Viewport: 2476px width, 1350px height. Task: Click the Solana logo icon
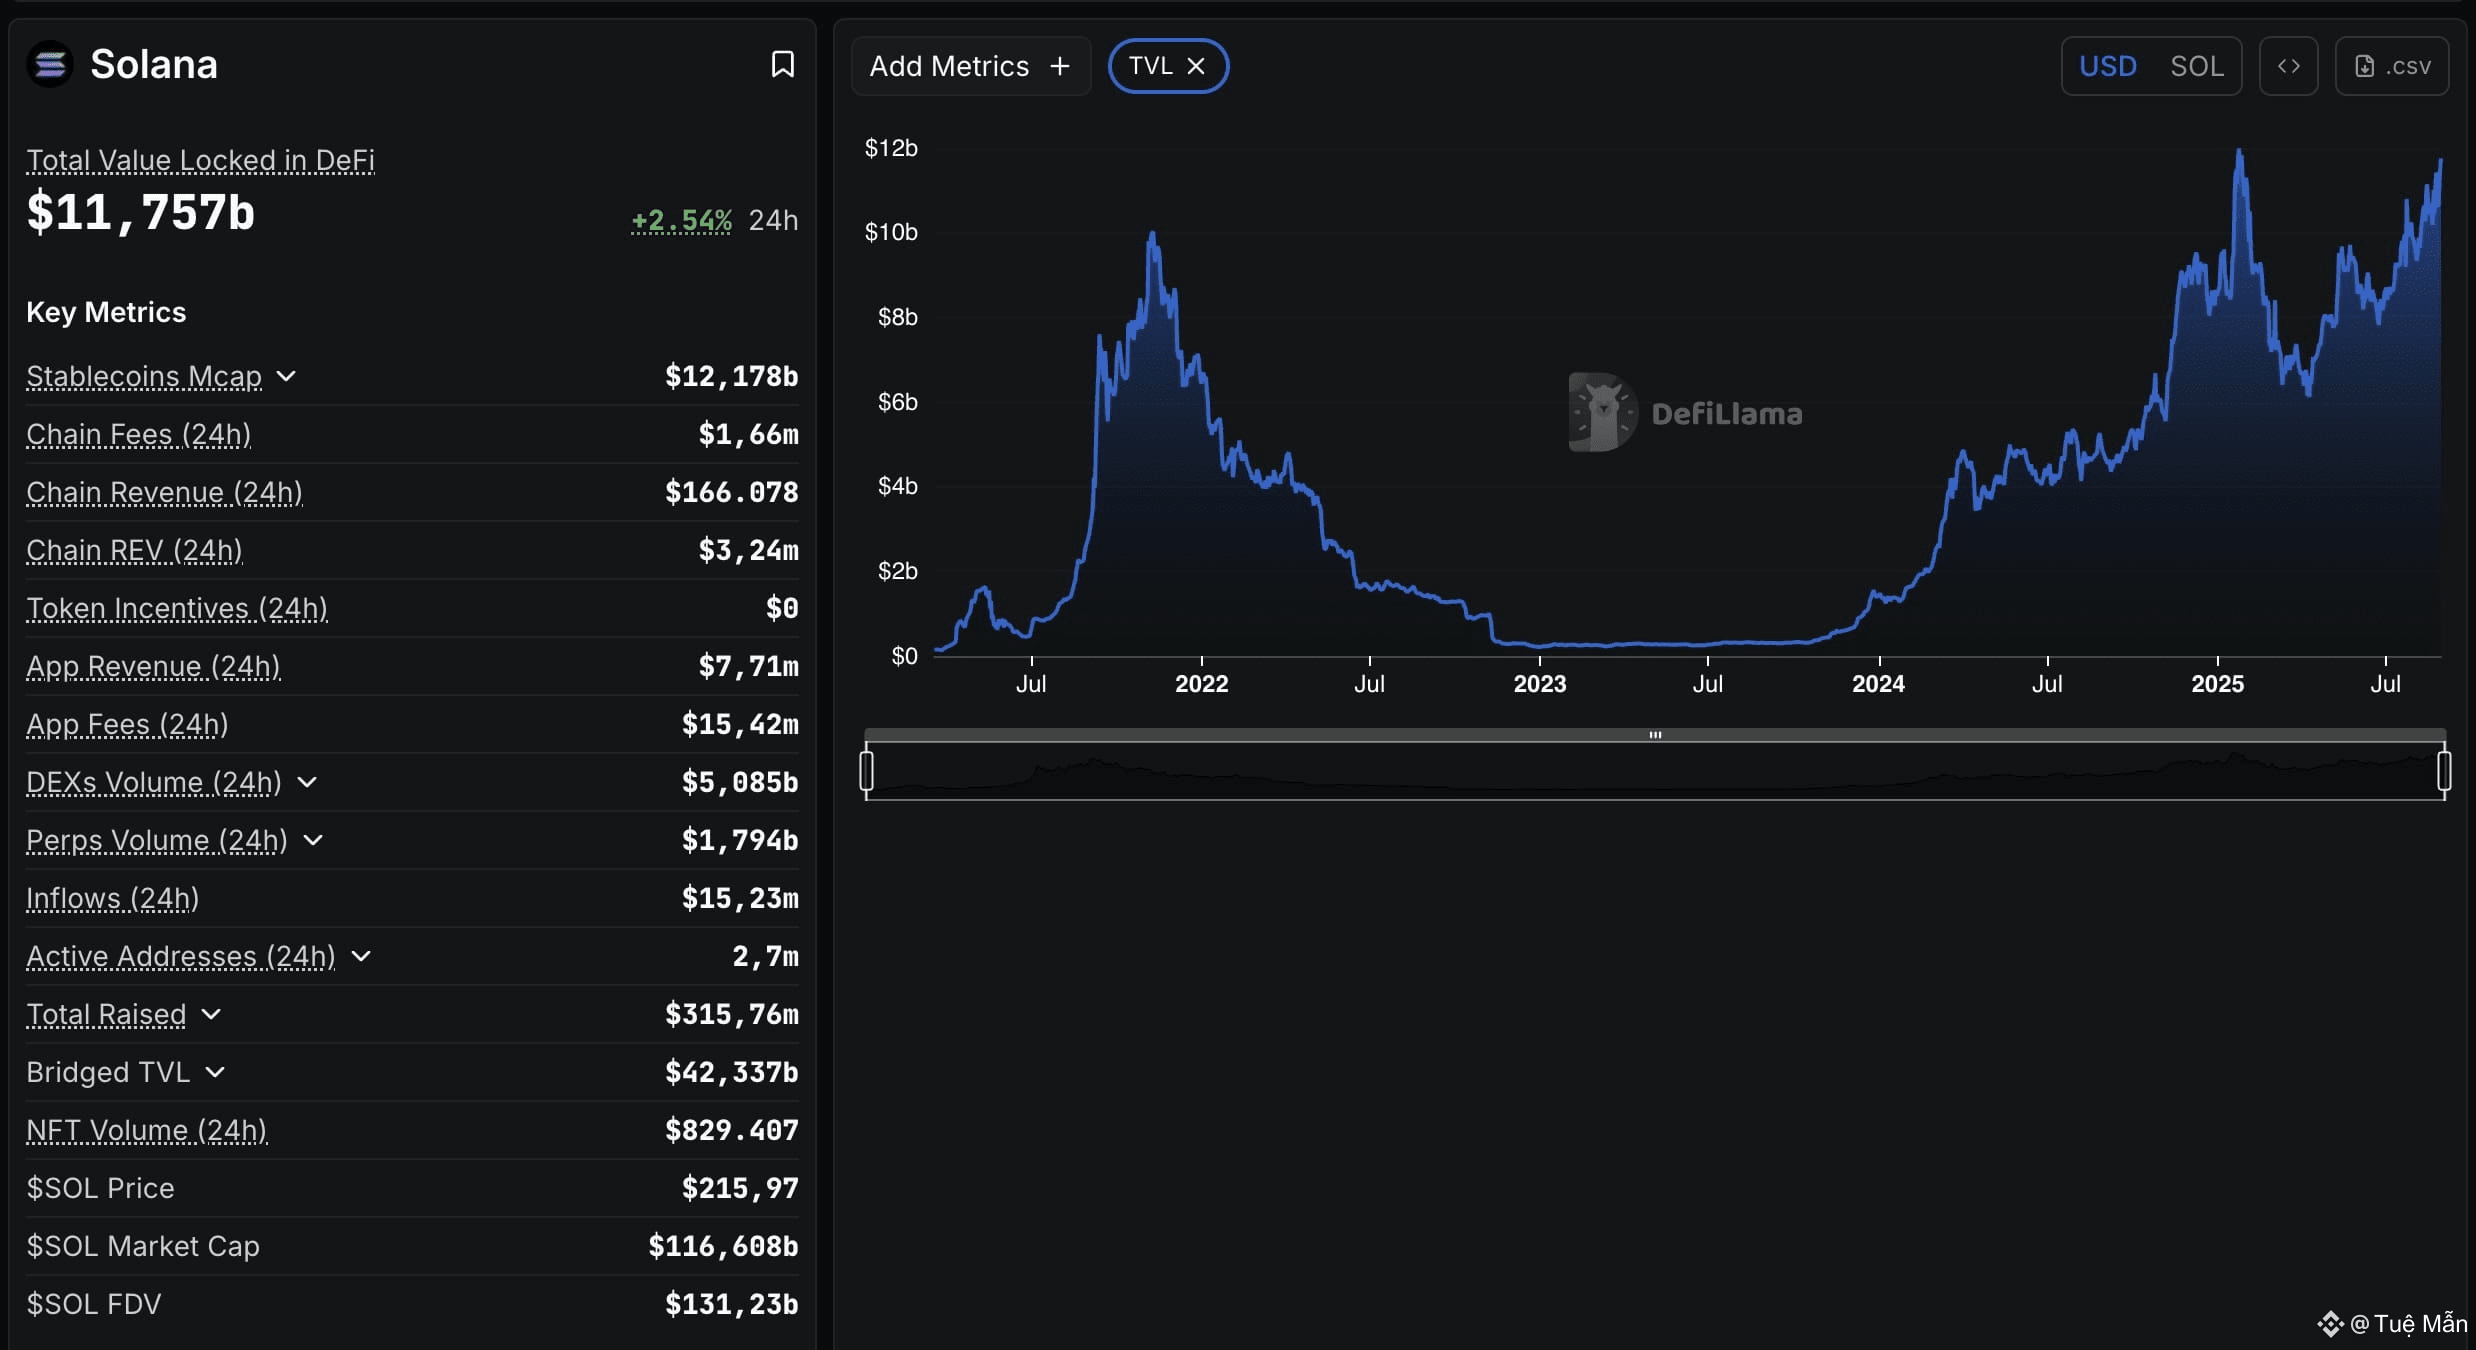(x=50, y=65)
